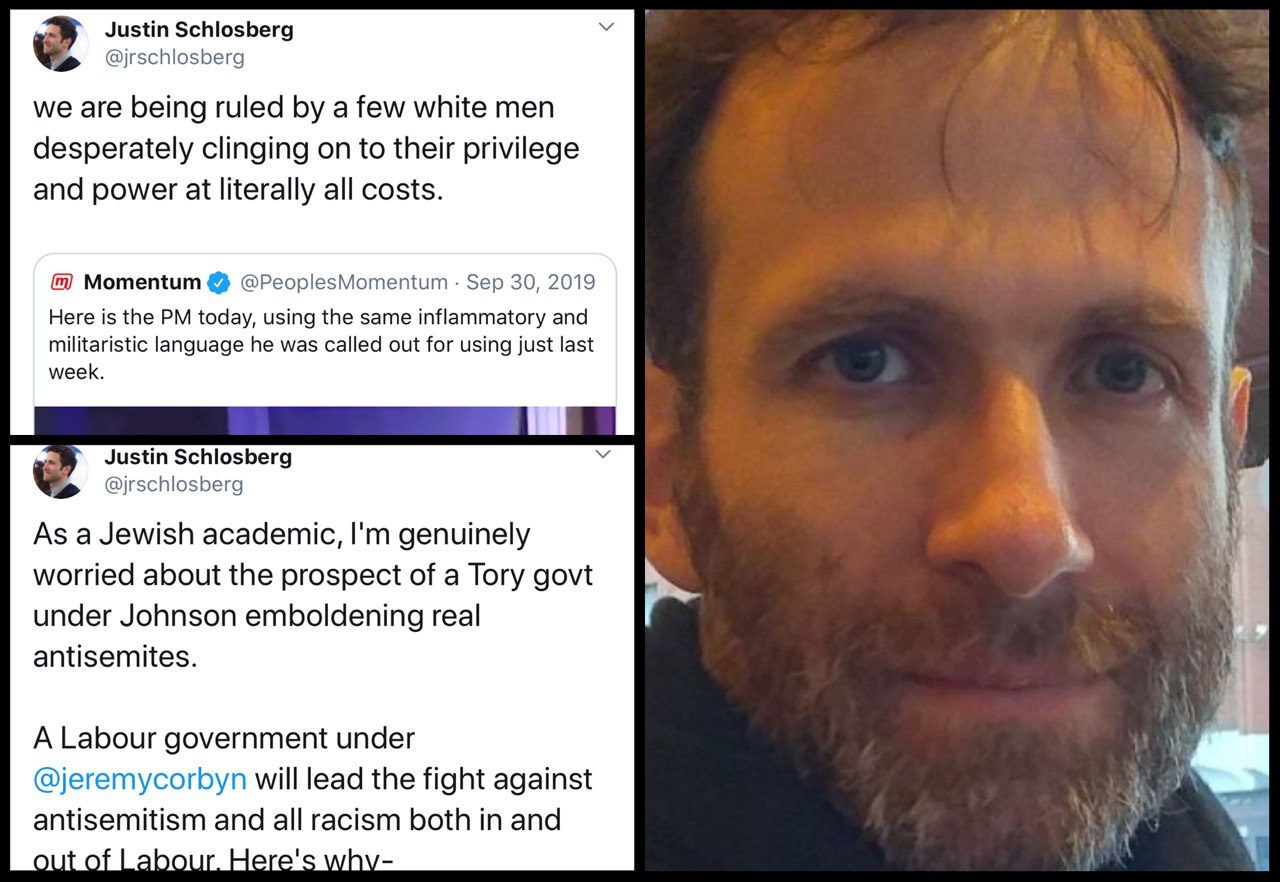Screen dimensions: 1280x882
Task: Click the avatar on the 'ruled by a few white men' tweet
Action: coord(61,44)
